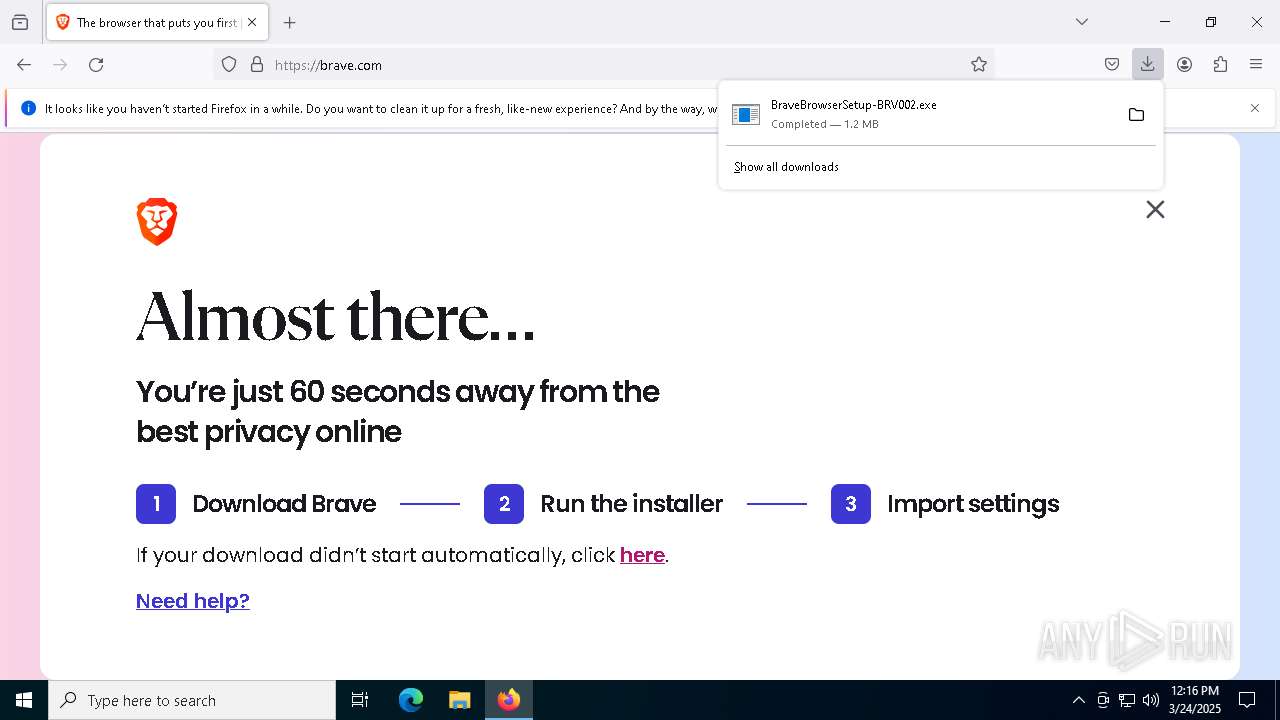
Task: Open the Firefox View icon
Action: point(20,22)
